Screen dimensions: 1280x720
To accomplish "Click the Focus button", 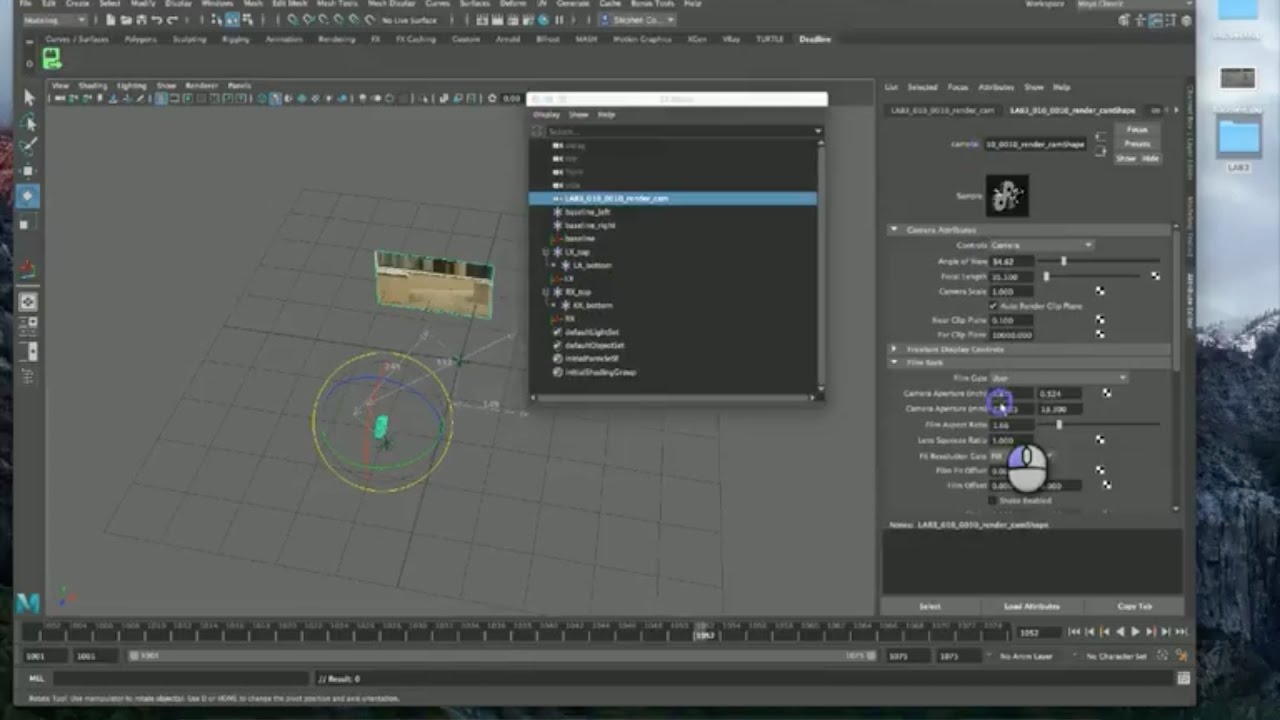I will pos(1137,130).
